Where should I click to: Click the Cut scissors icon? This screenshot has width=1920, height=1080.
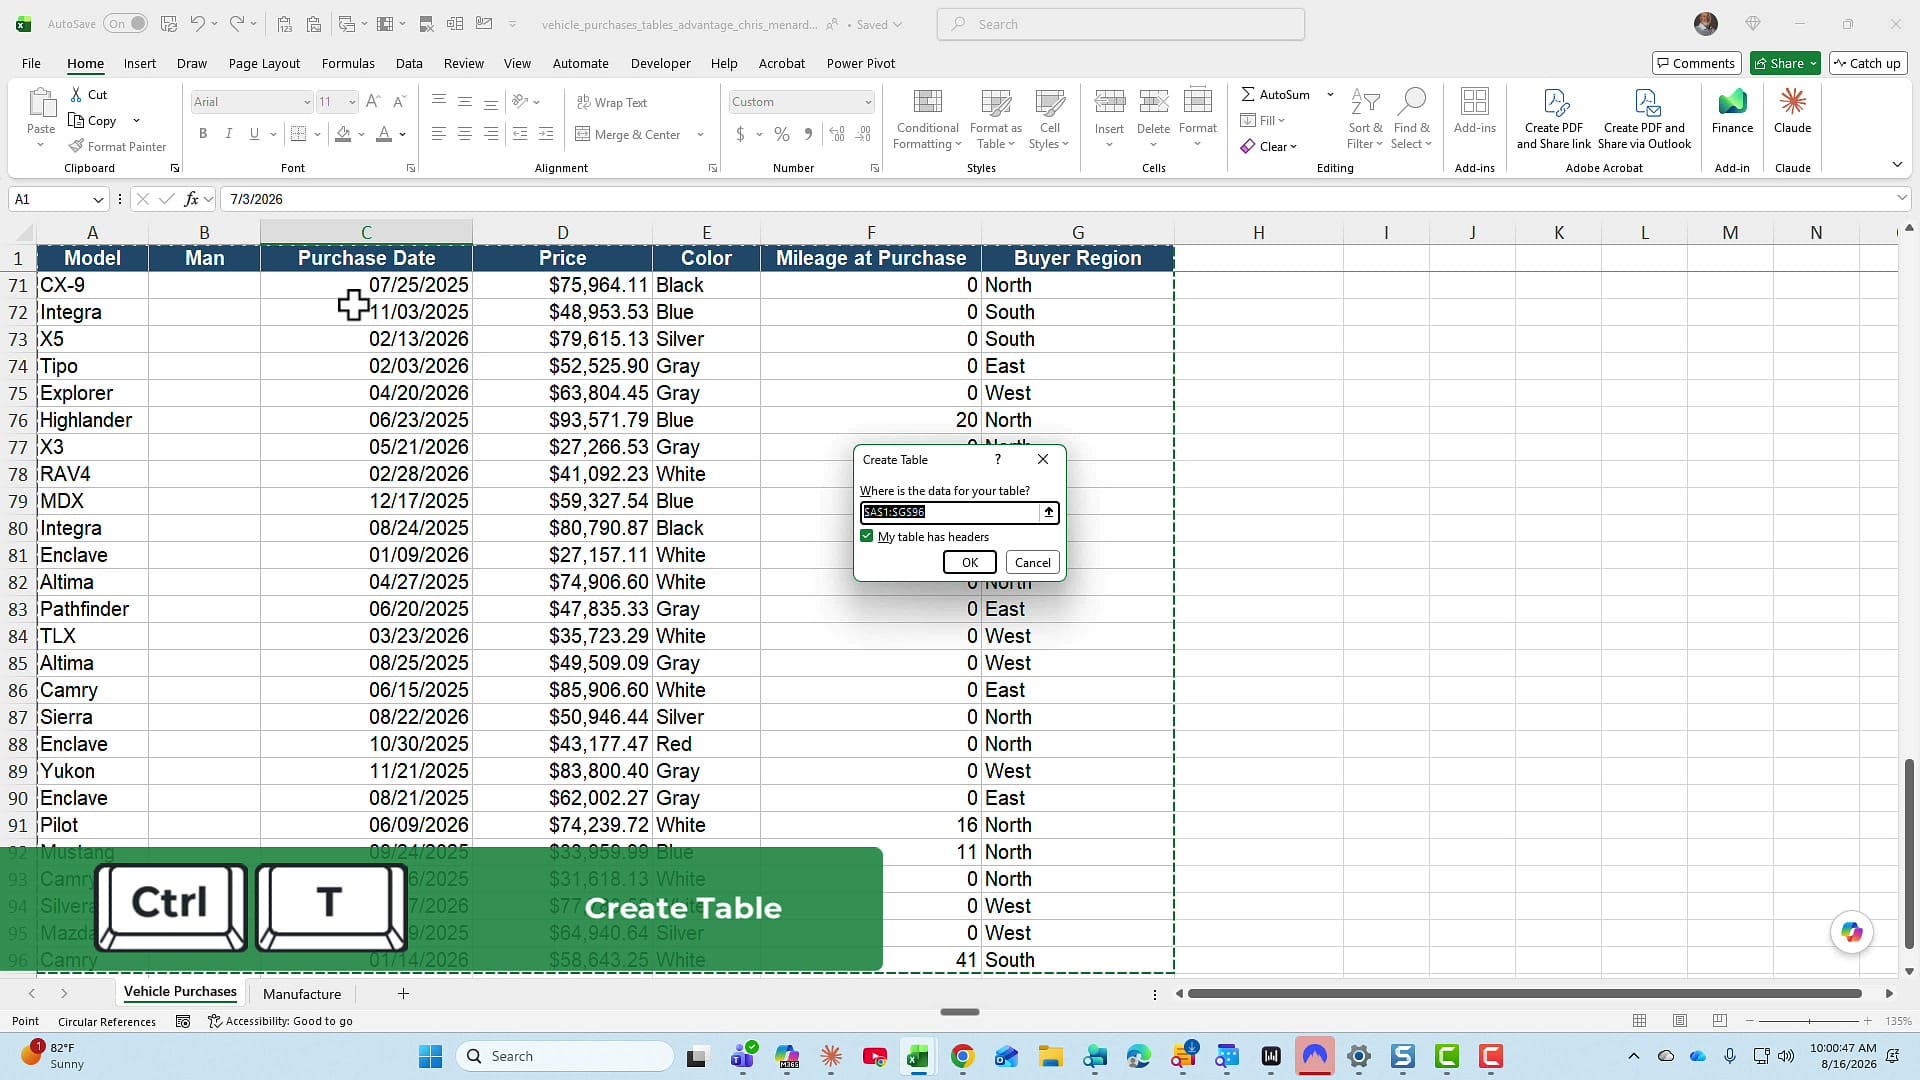tap(77, 95)
